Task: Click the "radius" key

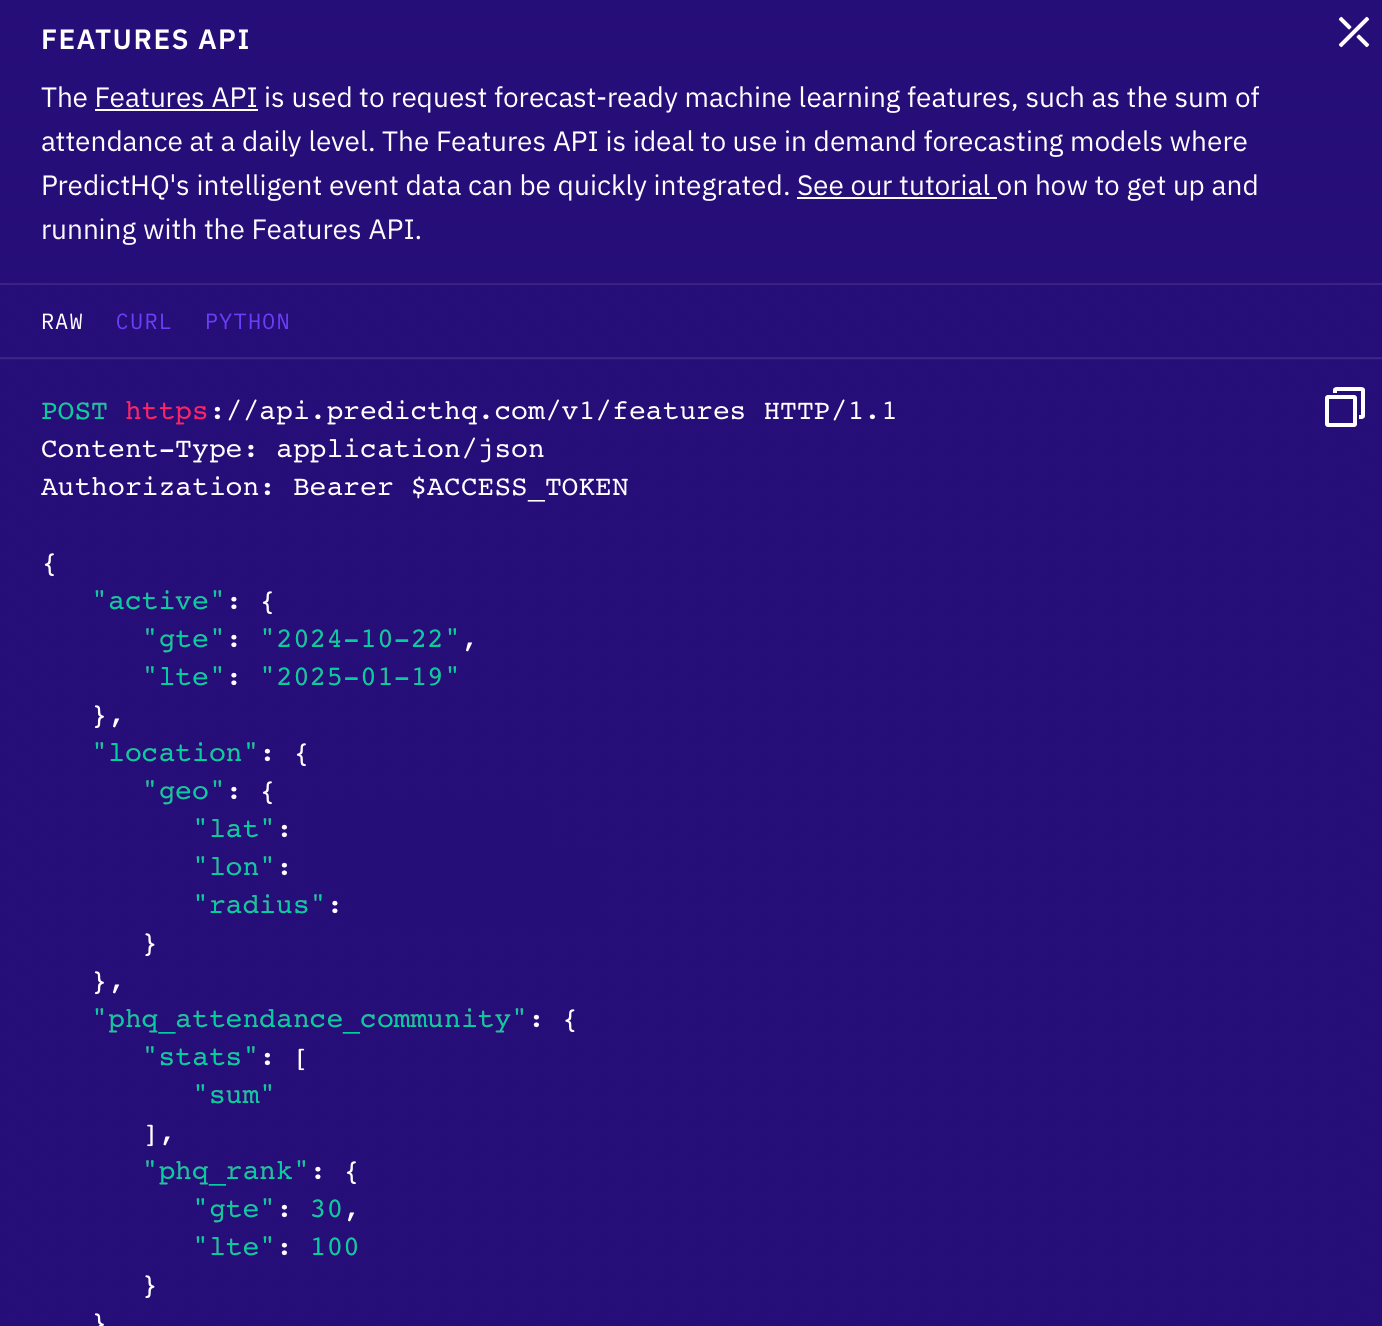Action: click(x=259, y=905)
